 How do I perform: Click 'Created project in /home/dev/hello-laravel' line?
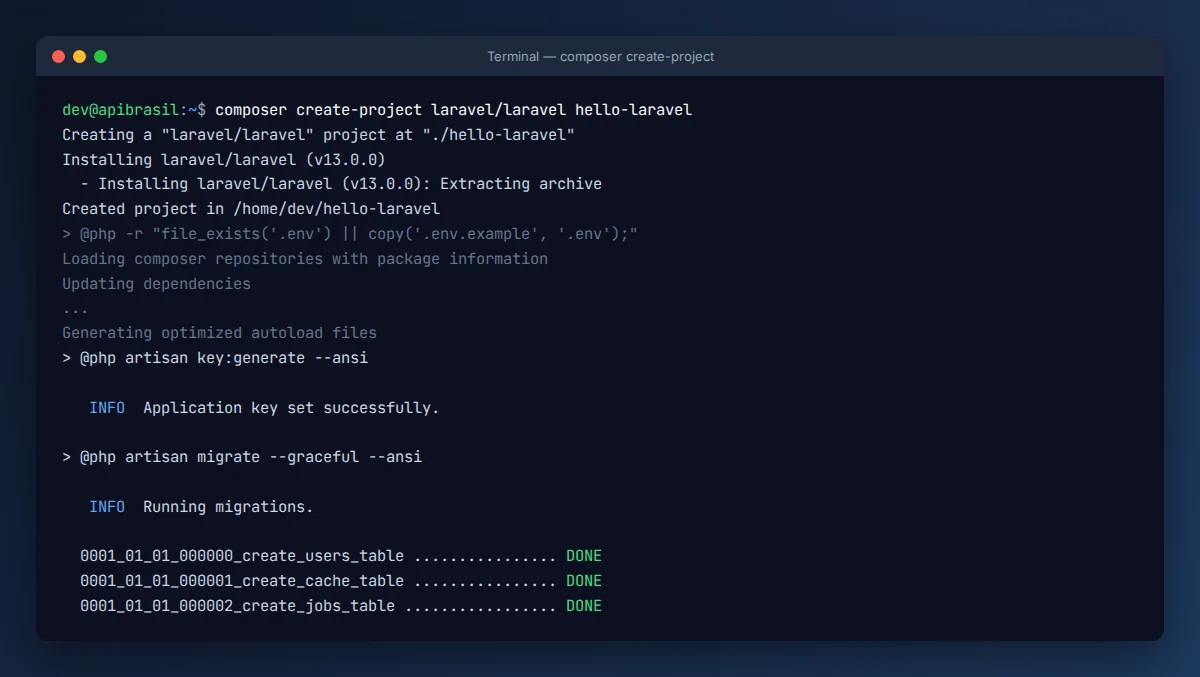(x=251, y=209)
